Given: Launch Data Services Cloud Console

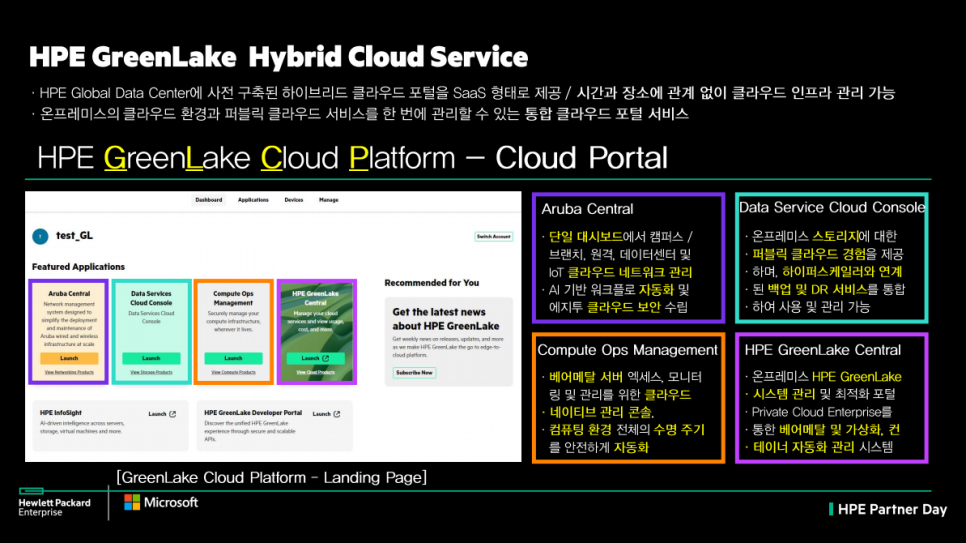Looking at the screenshot, I should tap(151, 358).
